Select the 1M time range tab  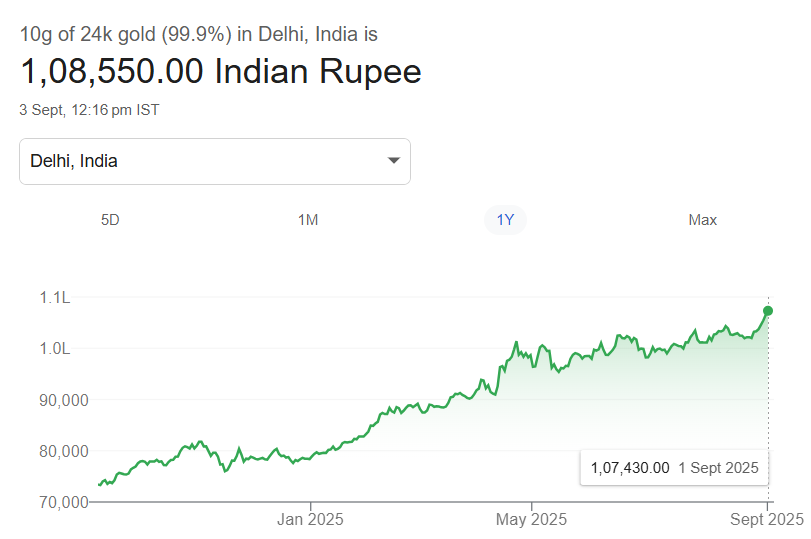point(308,220)
